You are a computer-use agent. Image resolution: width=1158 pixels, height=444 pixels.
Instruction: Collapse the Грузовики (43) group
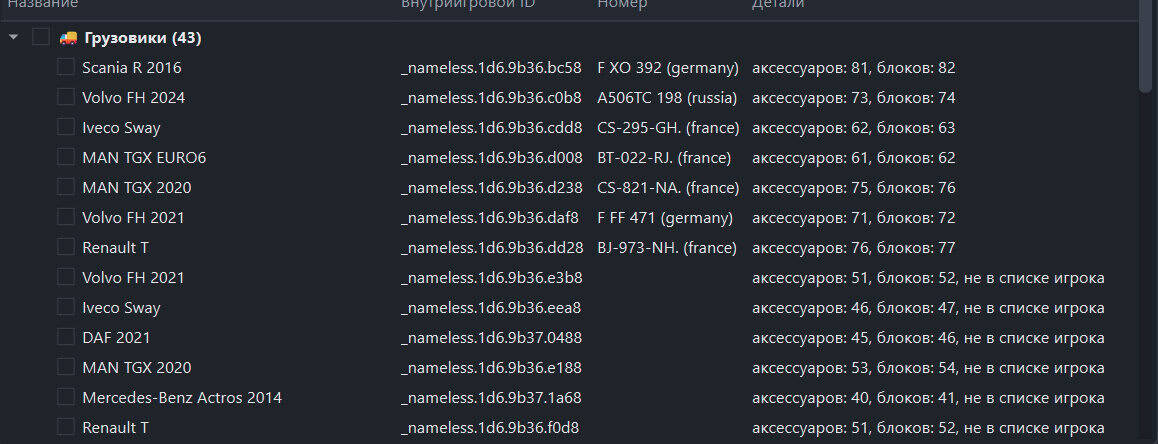[x=13, y=38]
